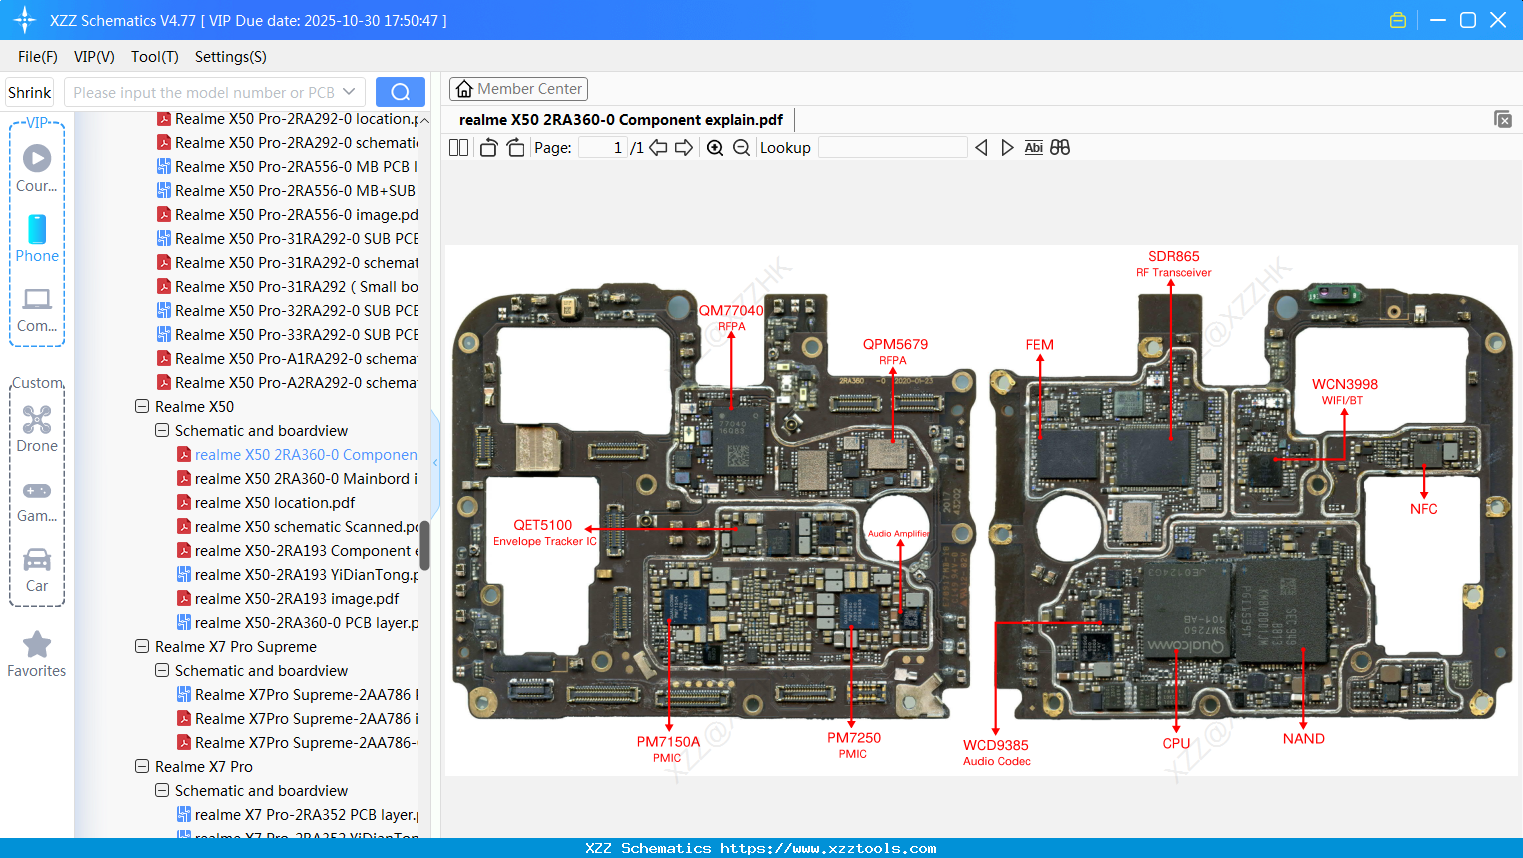Screen dimensions: 1523x858
Task: Click the Member Center button
Action: (518, 89)
